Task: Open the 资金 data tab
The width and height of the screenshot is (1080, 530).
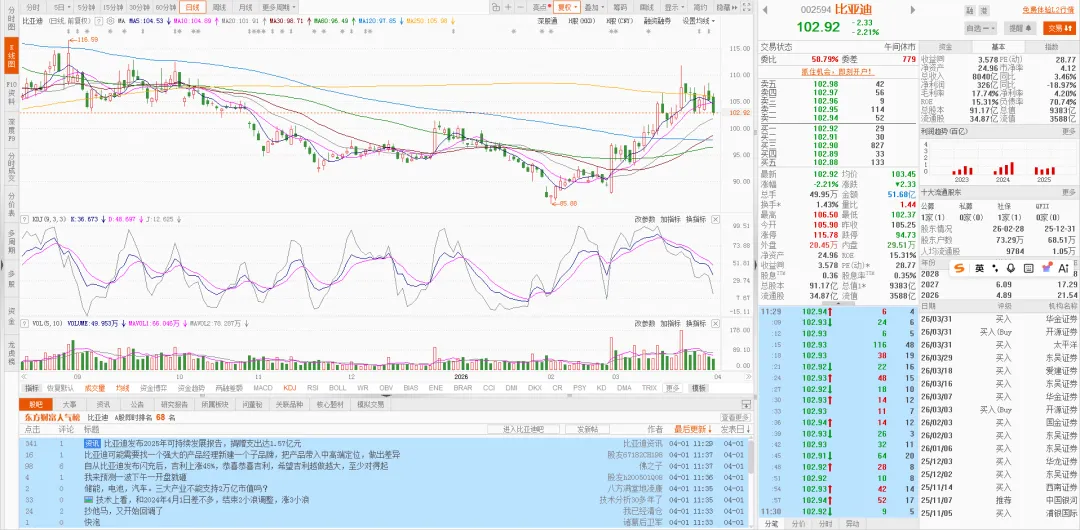Action: [945, 47]
